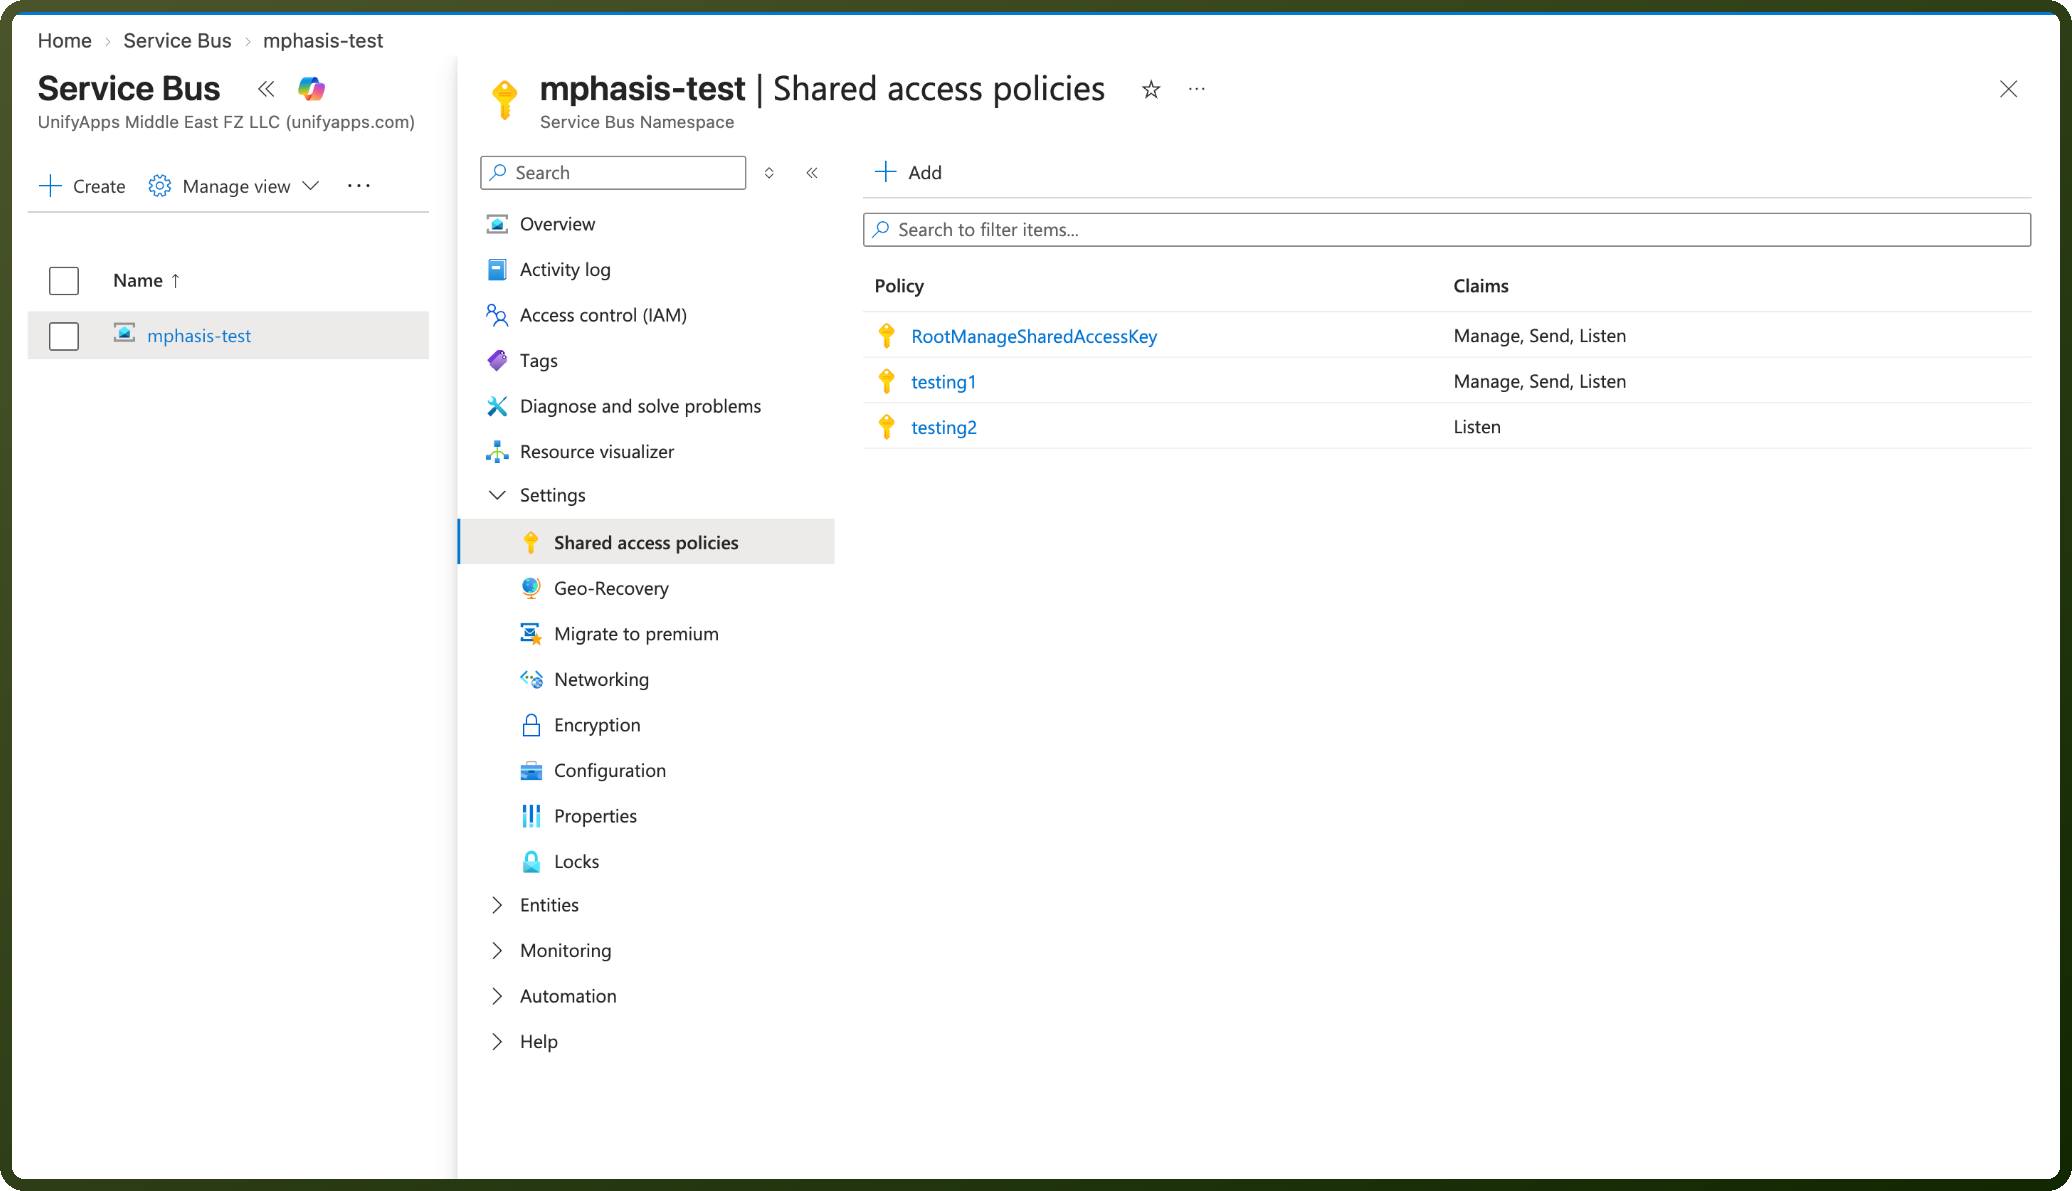Screen dimensions: 2072x1191
Task: Click the Migrate to premium icon
Action: 531,634
